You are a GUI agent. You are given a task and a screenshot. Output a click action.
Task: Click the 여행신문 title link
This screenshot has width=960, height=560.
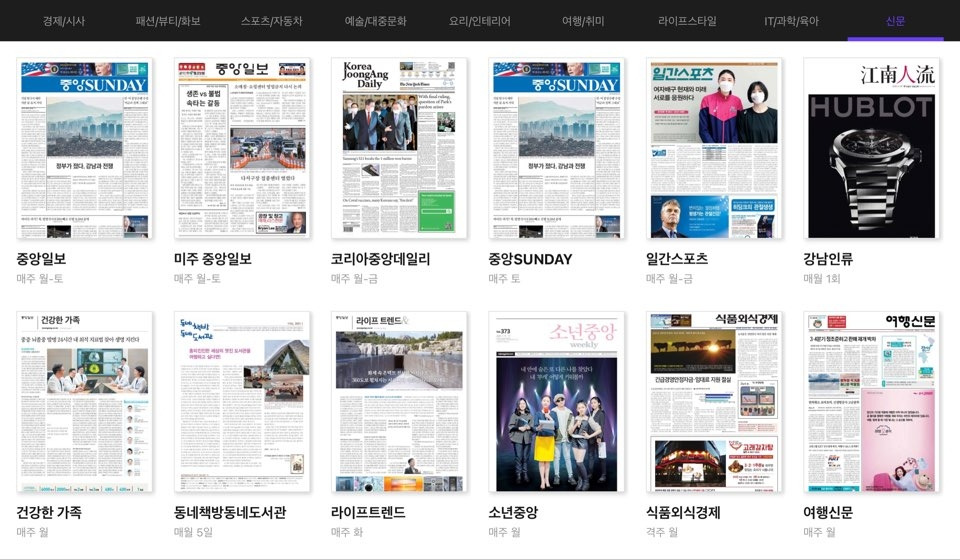828,512
